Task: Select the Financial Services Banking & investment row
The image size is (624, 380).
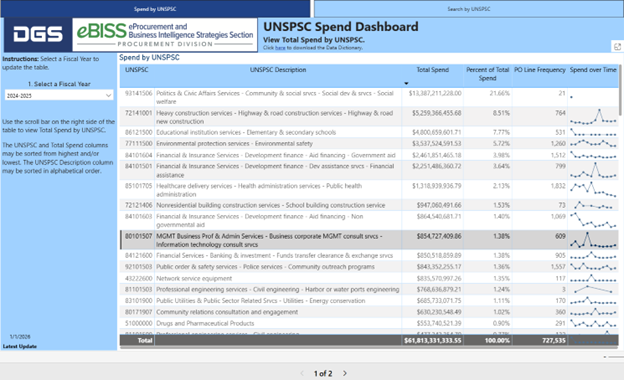Action: tap(274, 255)
